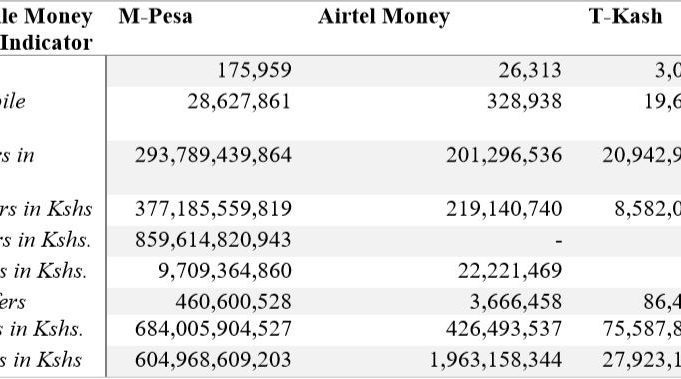
Task: Click the Airtel value 22,221,469
Action: pos(510,271)
